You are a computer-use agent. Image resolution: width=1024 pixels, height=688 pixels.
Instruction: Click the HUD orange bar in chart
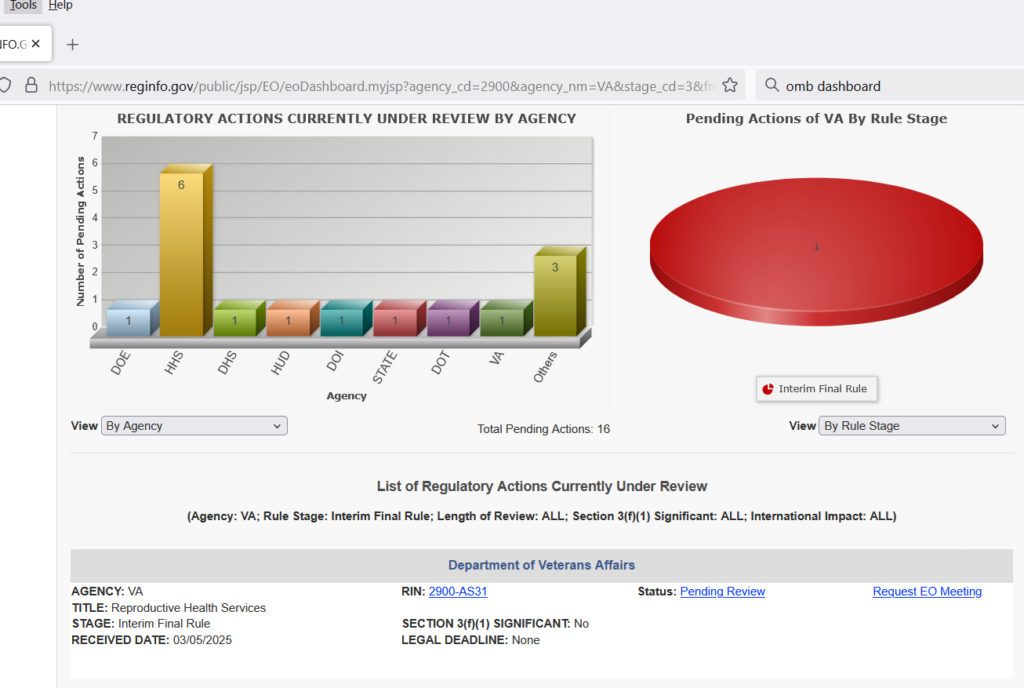293,319
